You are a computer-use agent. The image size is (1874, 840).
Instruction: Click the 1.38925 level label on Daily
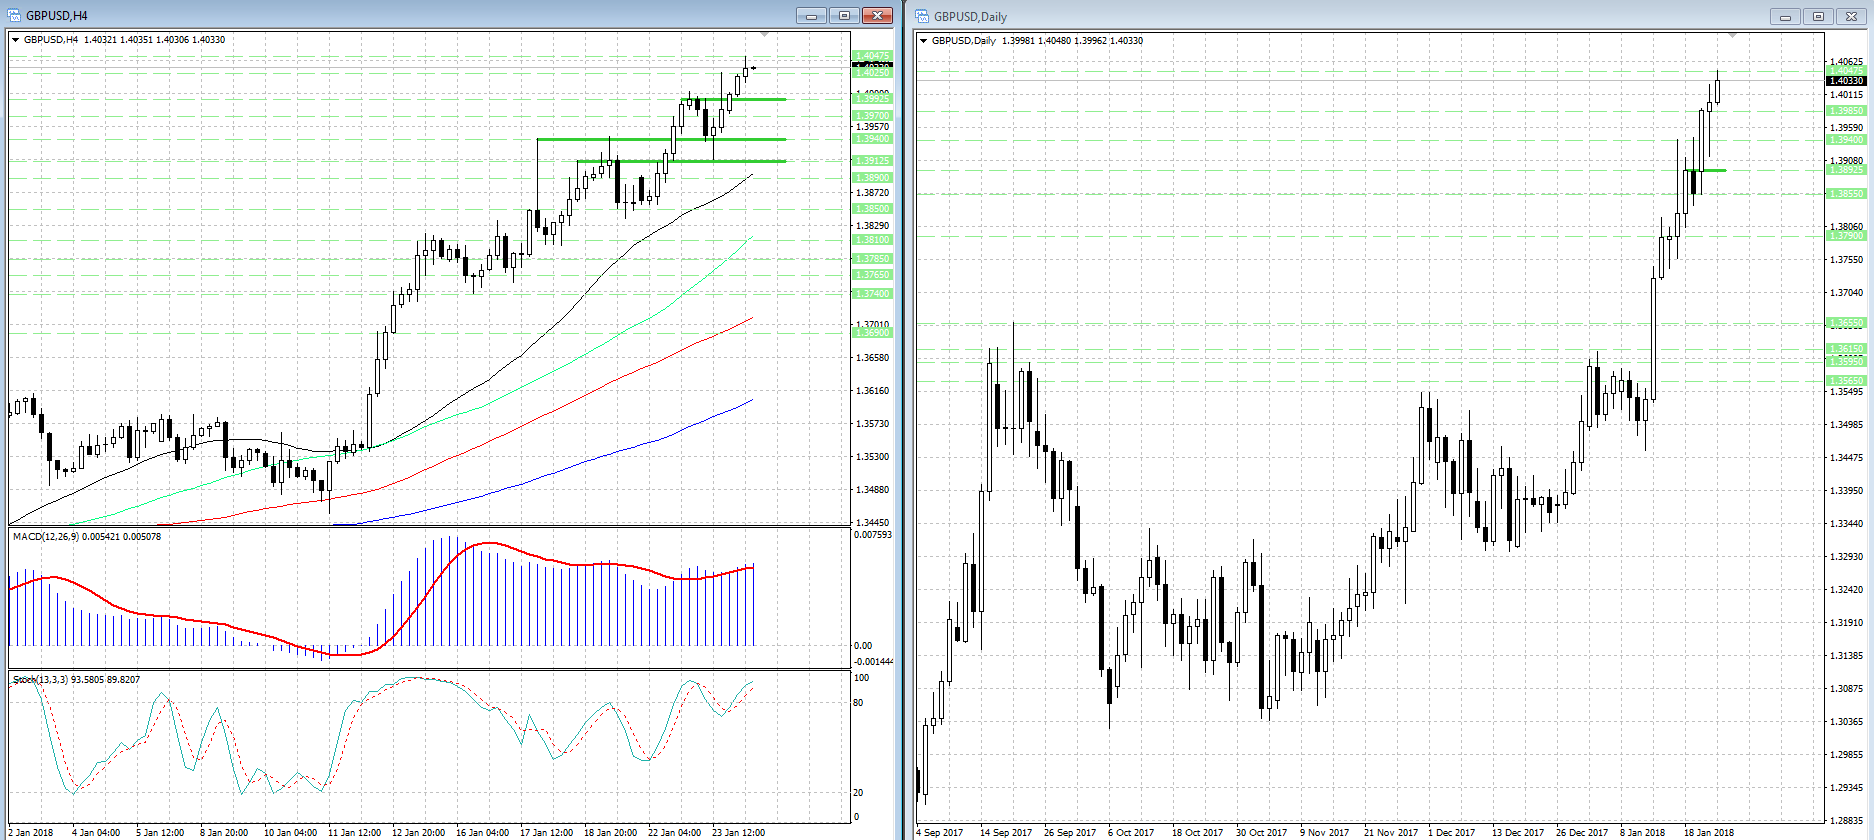[x=1846, y=170]
